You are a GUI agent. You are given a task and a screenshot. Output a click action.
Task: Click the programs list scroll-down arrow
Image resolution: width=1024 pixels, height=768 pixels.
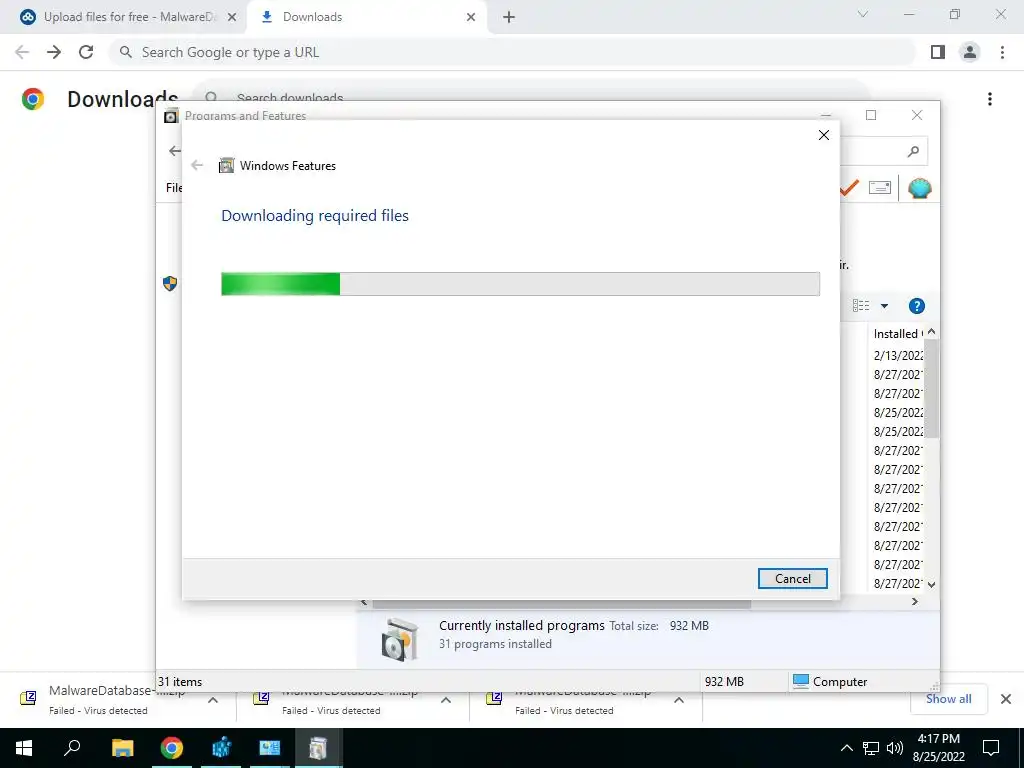point(931,584)
